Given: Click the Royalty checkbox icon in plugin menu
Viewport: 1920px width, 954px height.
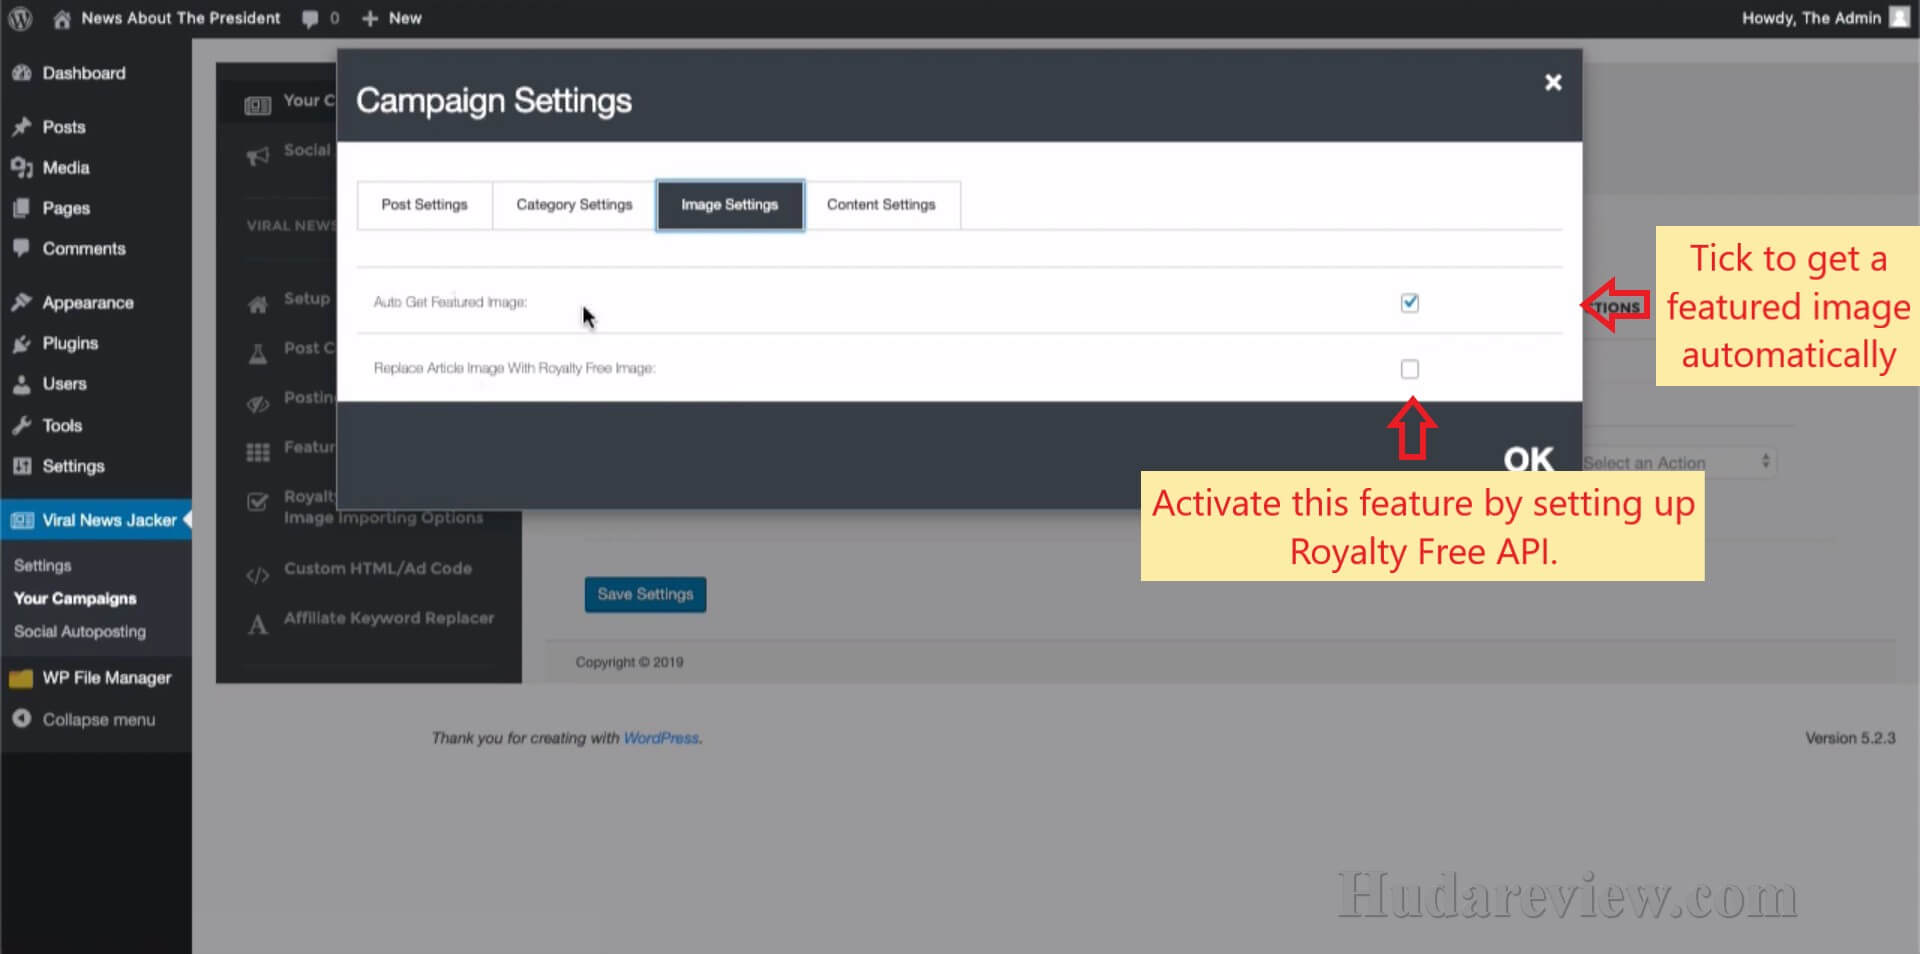Looking at the screenshot, I should [x=258, y=502].
